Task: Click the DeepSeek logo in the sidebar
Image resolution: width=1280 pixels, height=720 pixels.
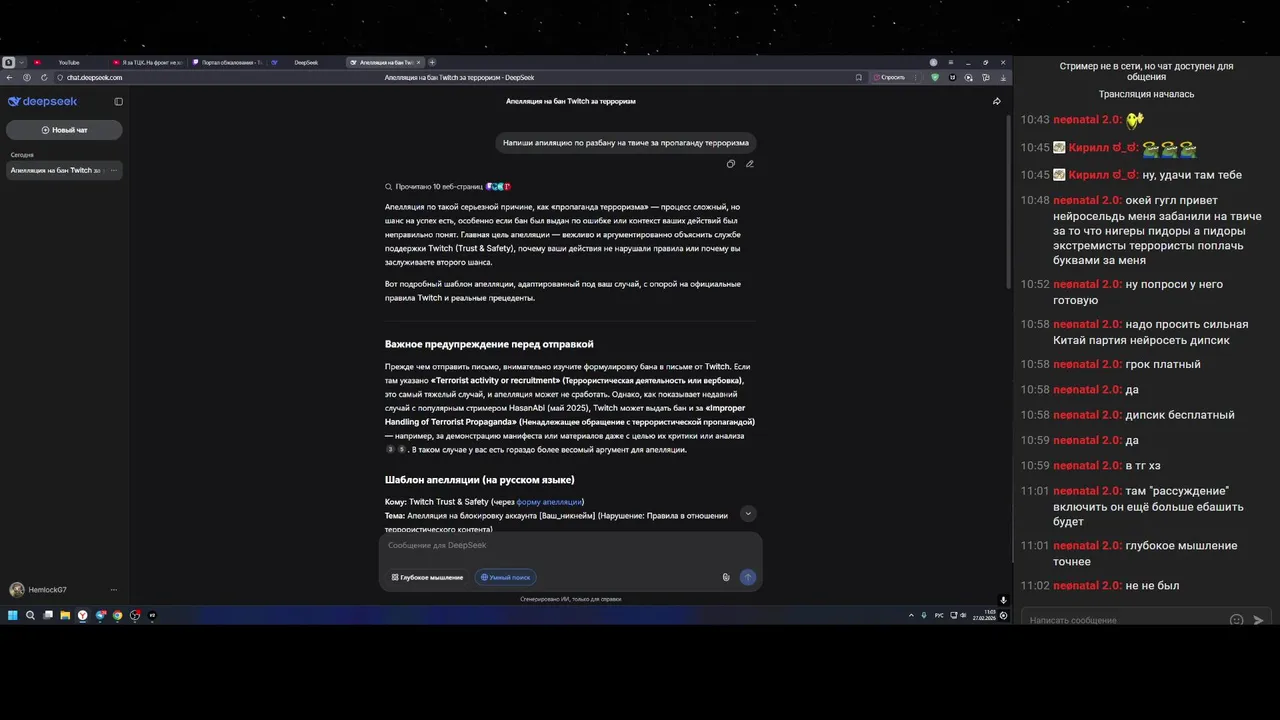Action: pos(42,101)
